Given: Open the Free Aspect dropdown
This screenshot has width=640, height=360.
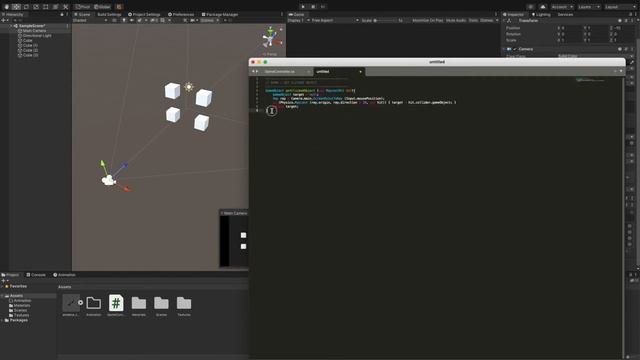Looking at the screenshot, I should click(x=335, y=20).
